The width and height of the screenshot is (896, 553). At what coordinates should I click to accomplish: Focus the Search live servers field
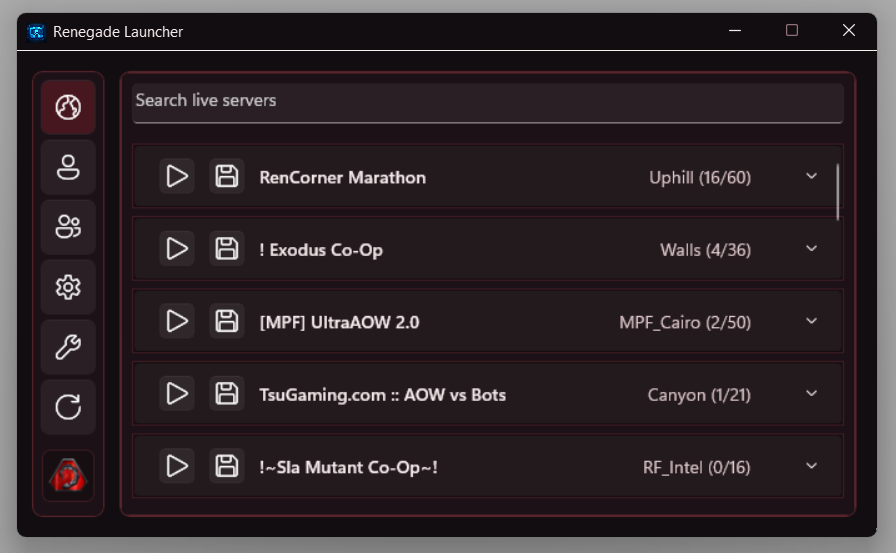487,103
